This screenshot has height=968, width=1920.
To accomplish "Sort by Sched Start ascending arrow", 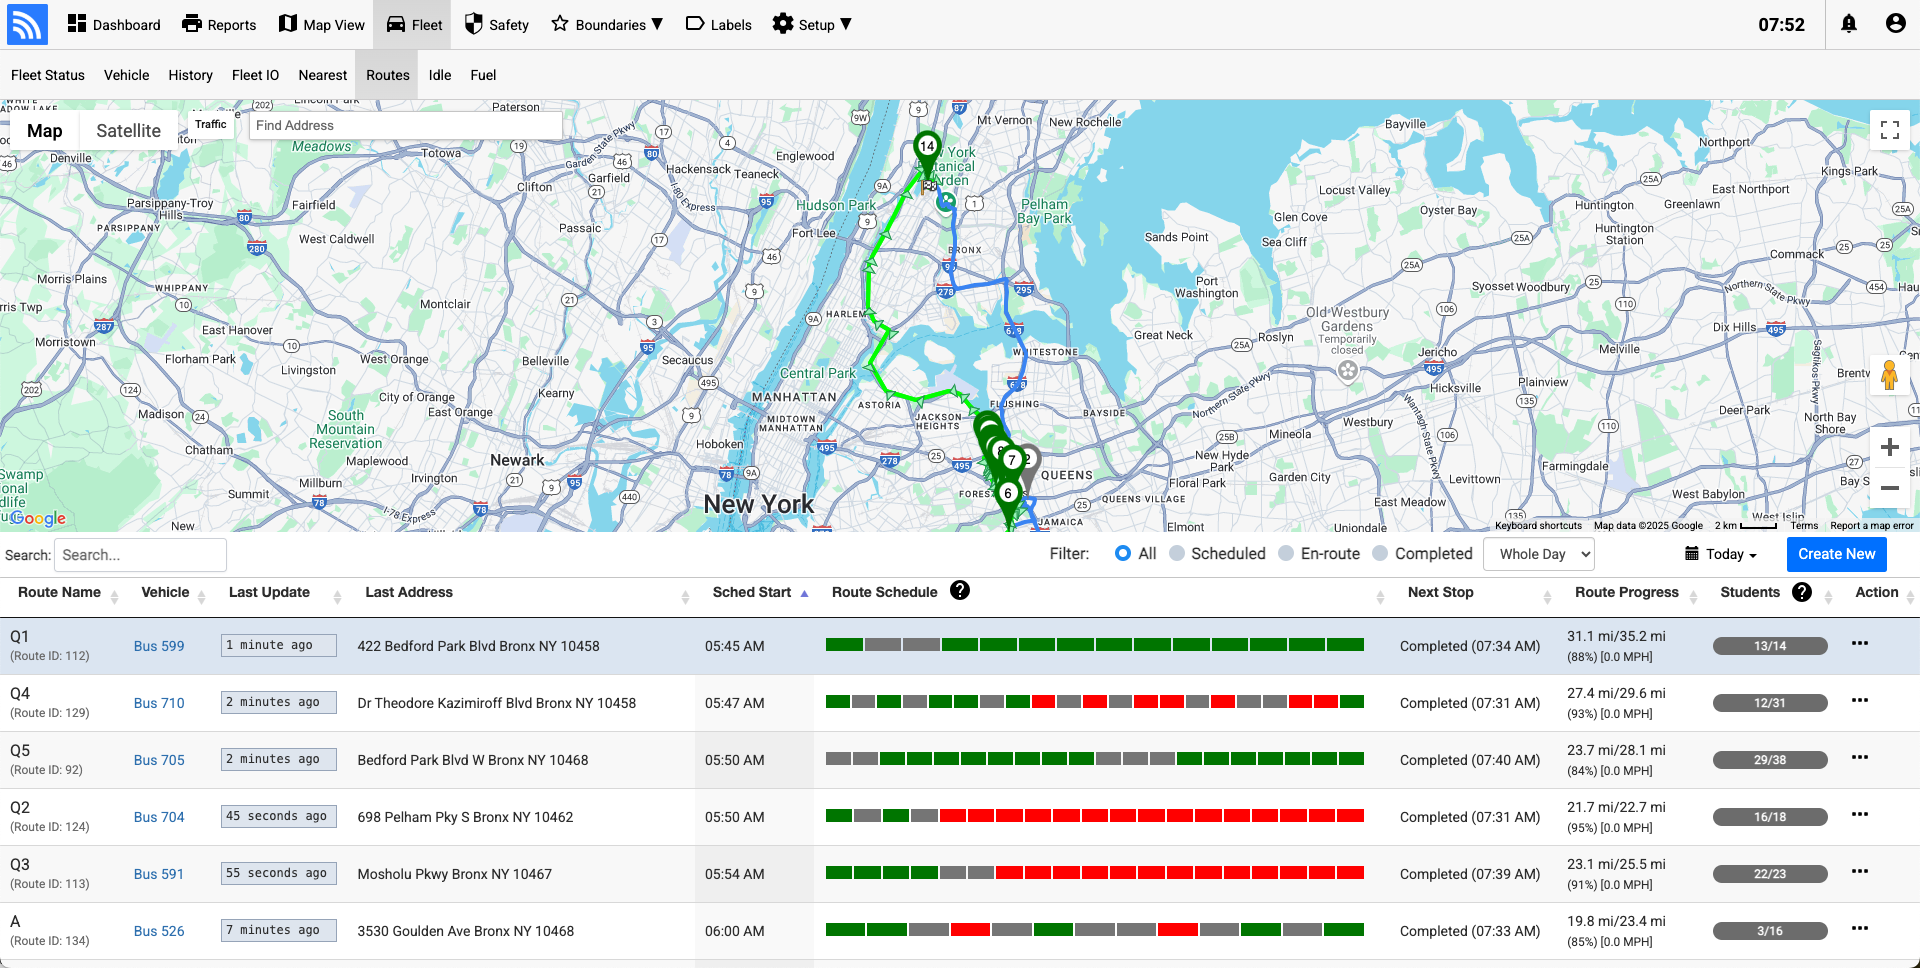I will point(804,594).
